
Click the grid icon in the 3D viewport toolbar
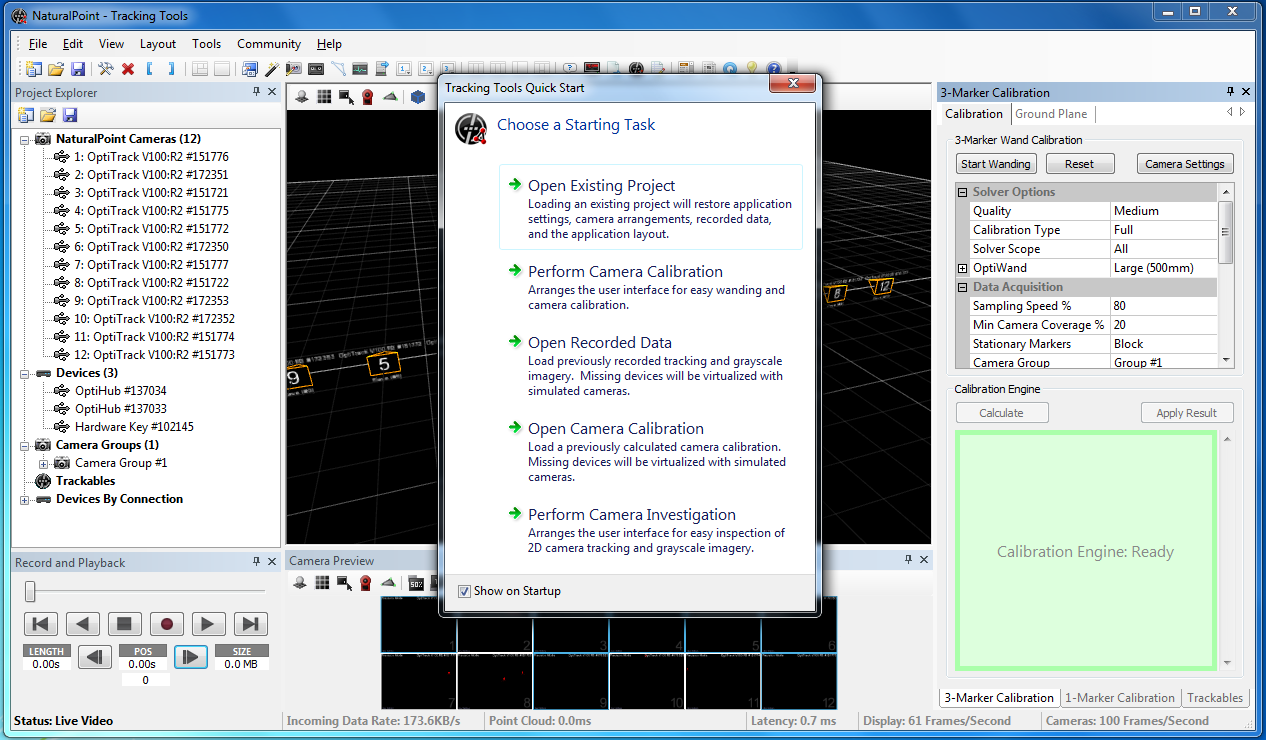point(324,97)
